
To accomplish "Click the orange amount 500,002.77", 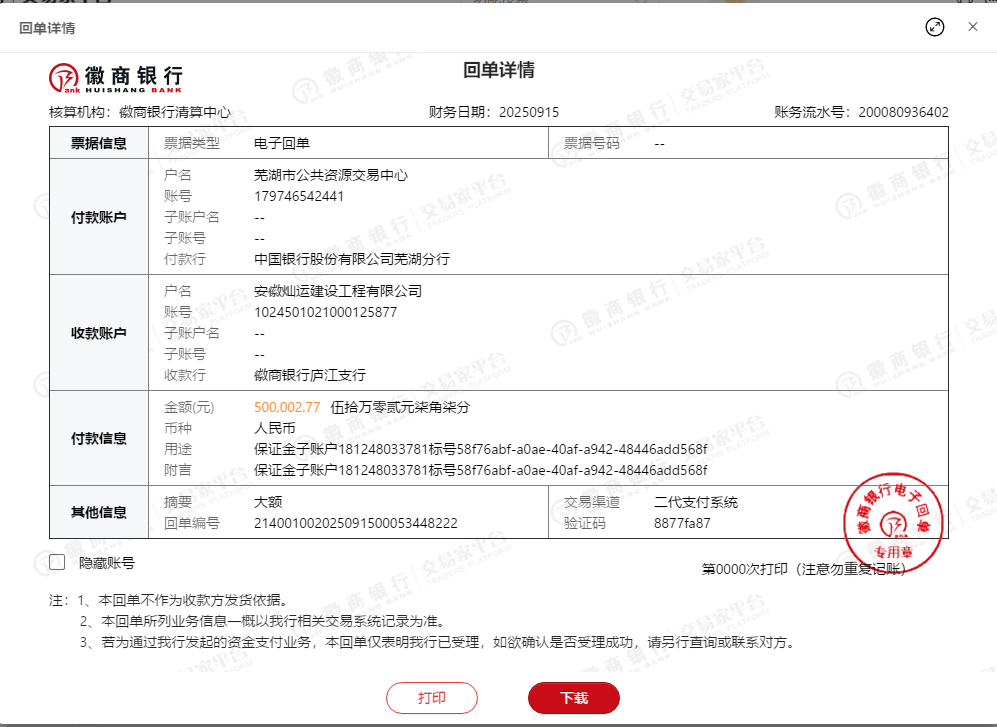I will click(287, 407).
